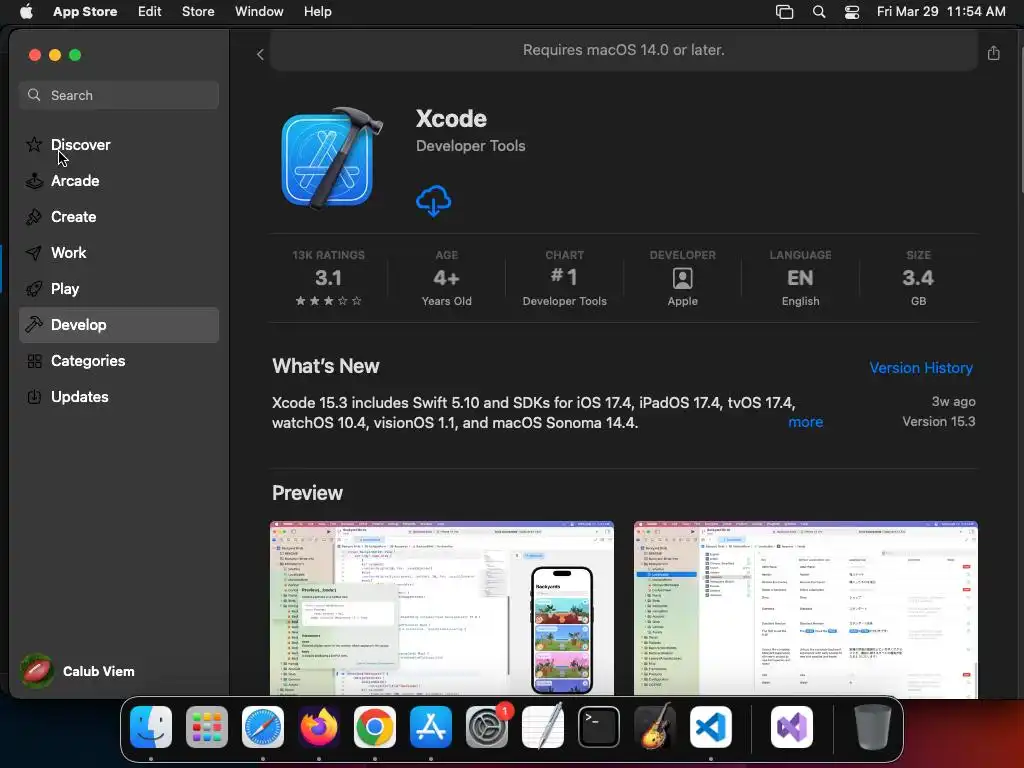Open Control Center in the menu bar
This screenshot has width=1024, height=768.
click(852, 12)
